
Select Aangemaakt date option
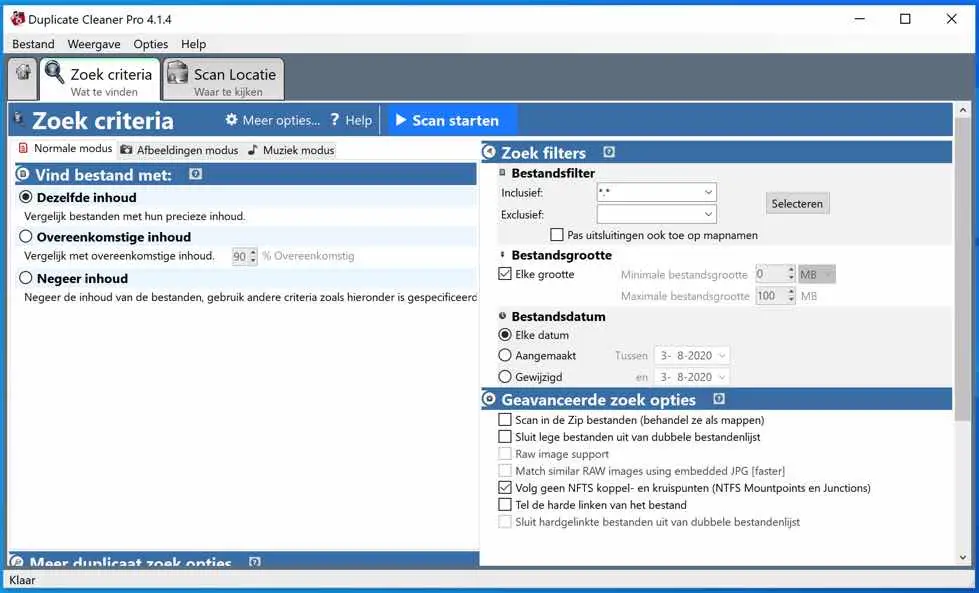(505, 355)
